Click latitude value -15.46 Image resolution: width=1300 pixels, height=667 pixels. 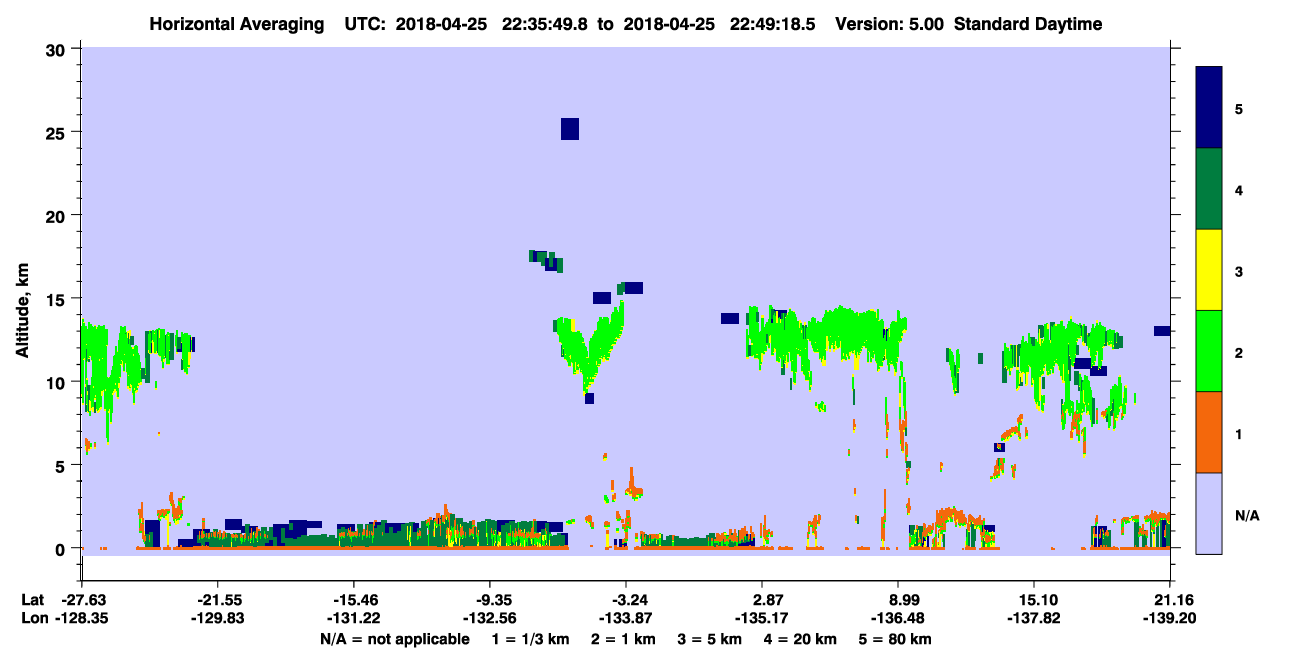(x=354, y=600)
